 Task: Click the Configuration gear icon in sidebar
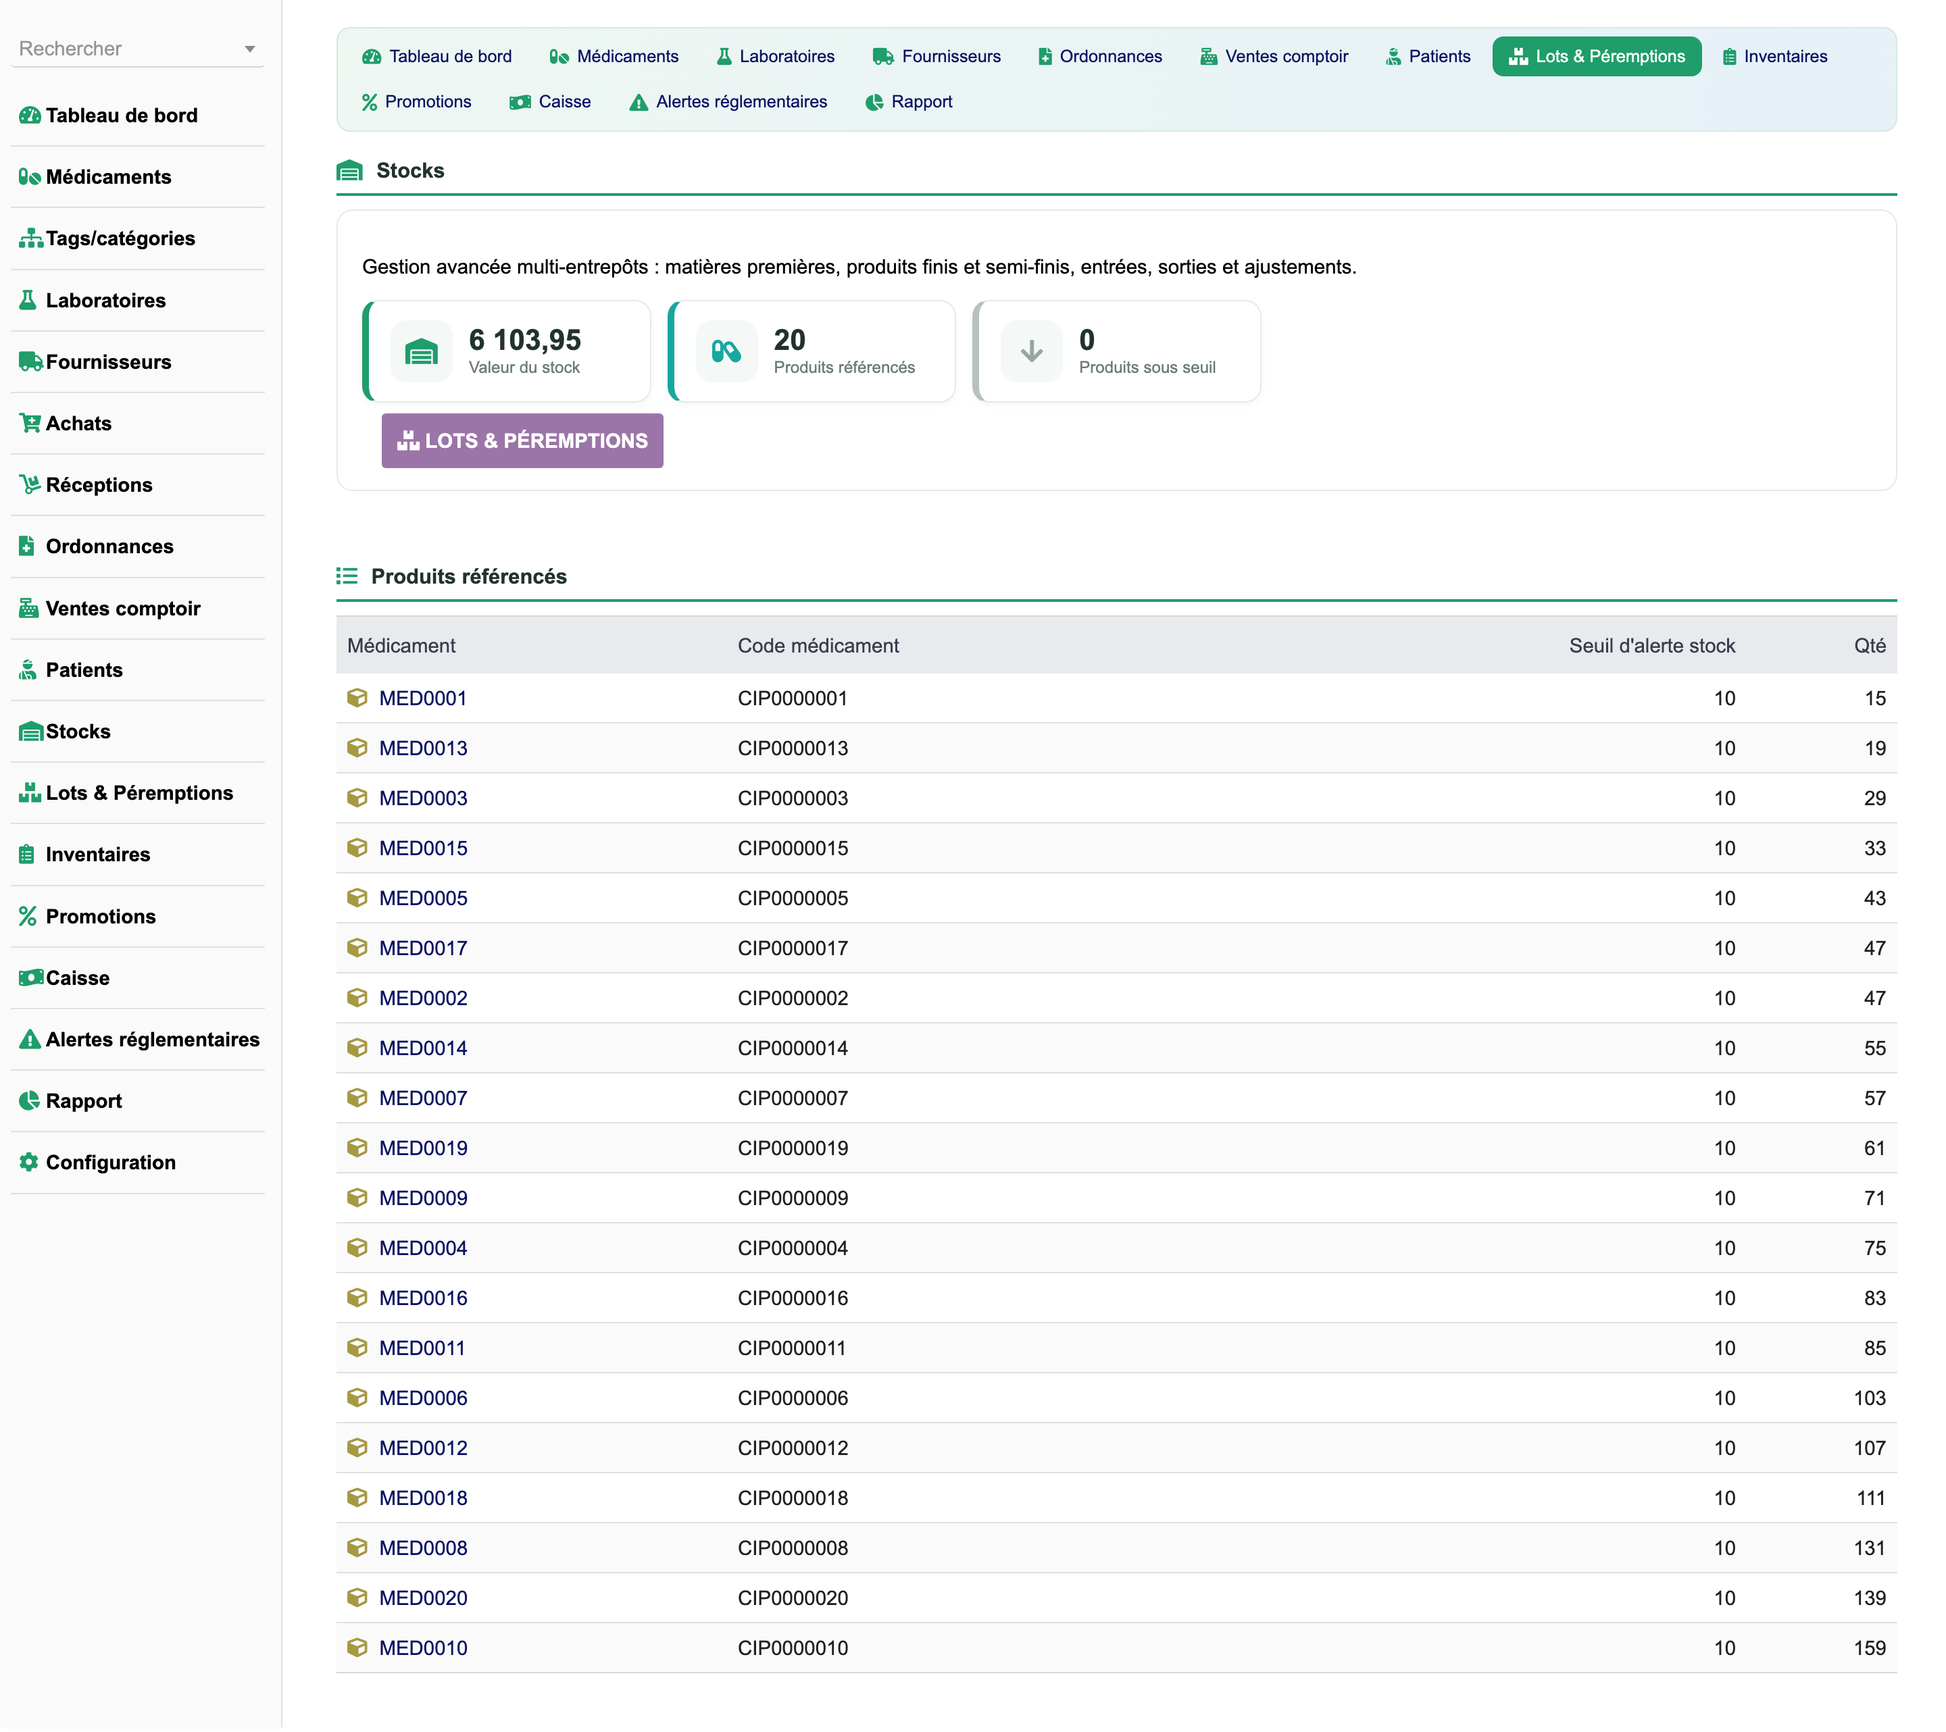click(x=29, y=1163)
